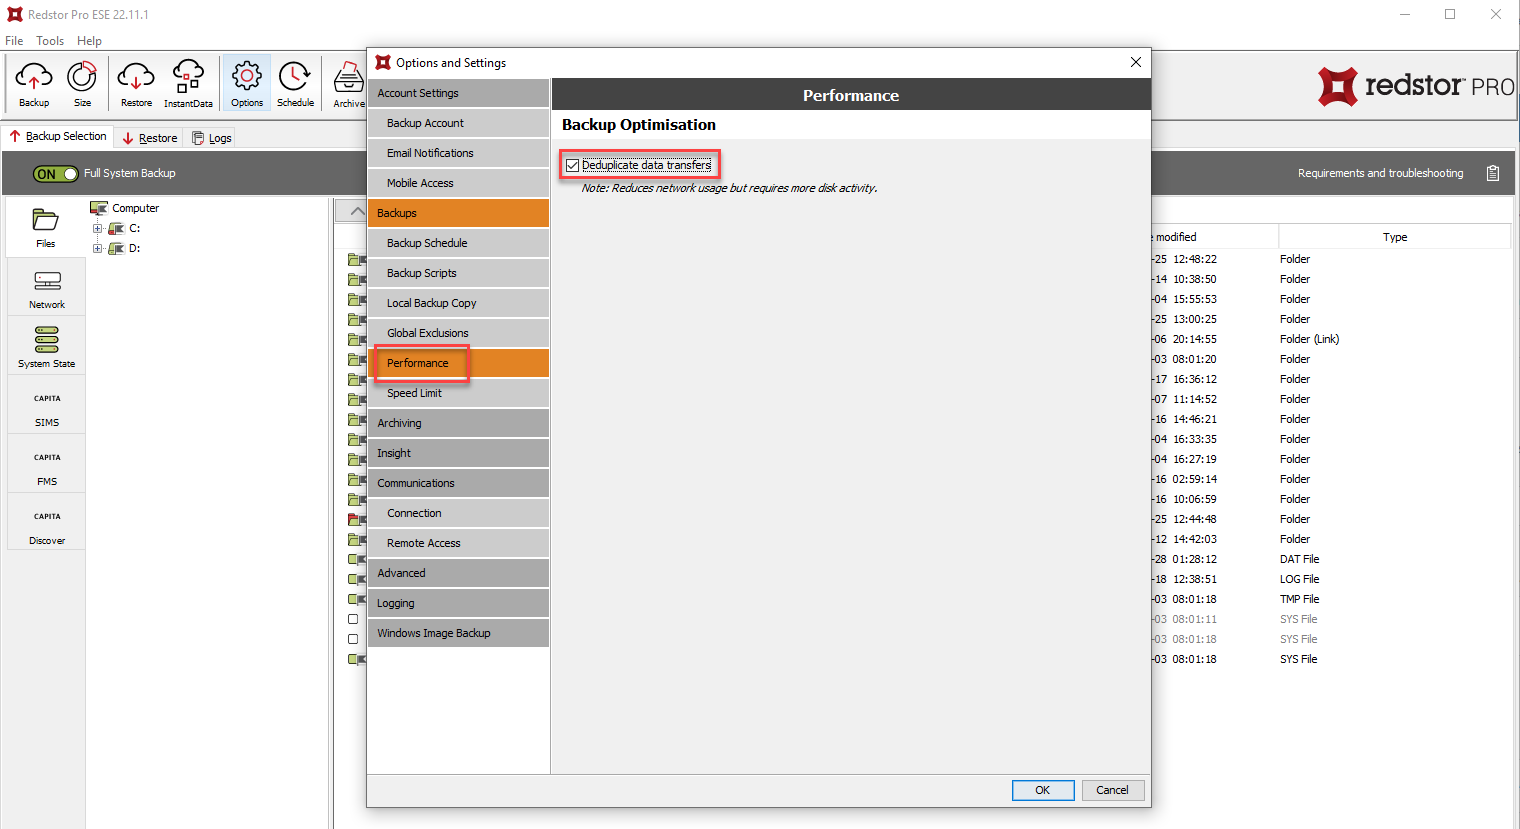Open Speed Limit settings page

pos(458,393)
